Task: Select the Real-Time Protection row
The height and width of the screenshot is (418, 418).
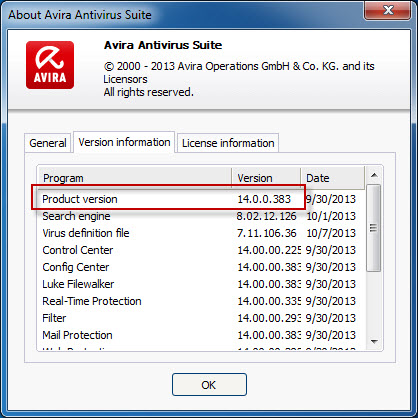Action: click(x=202, y=301)
